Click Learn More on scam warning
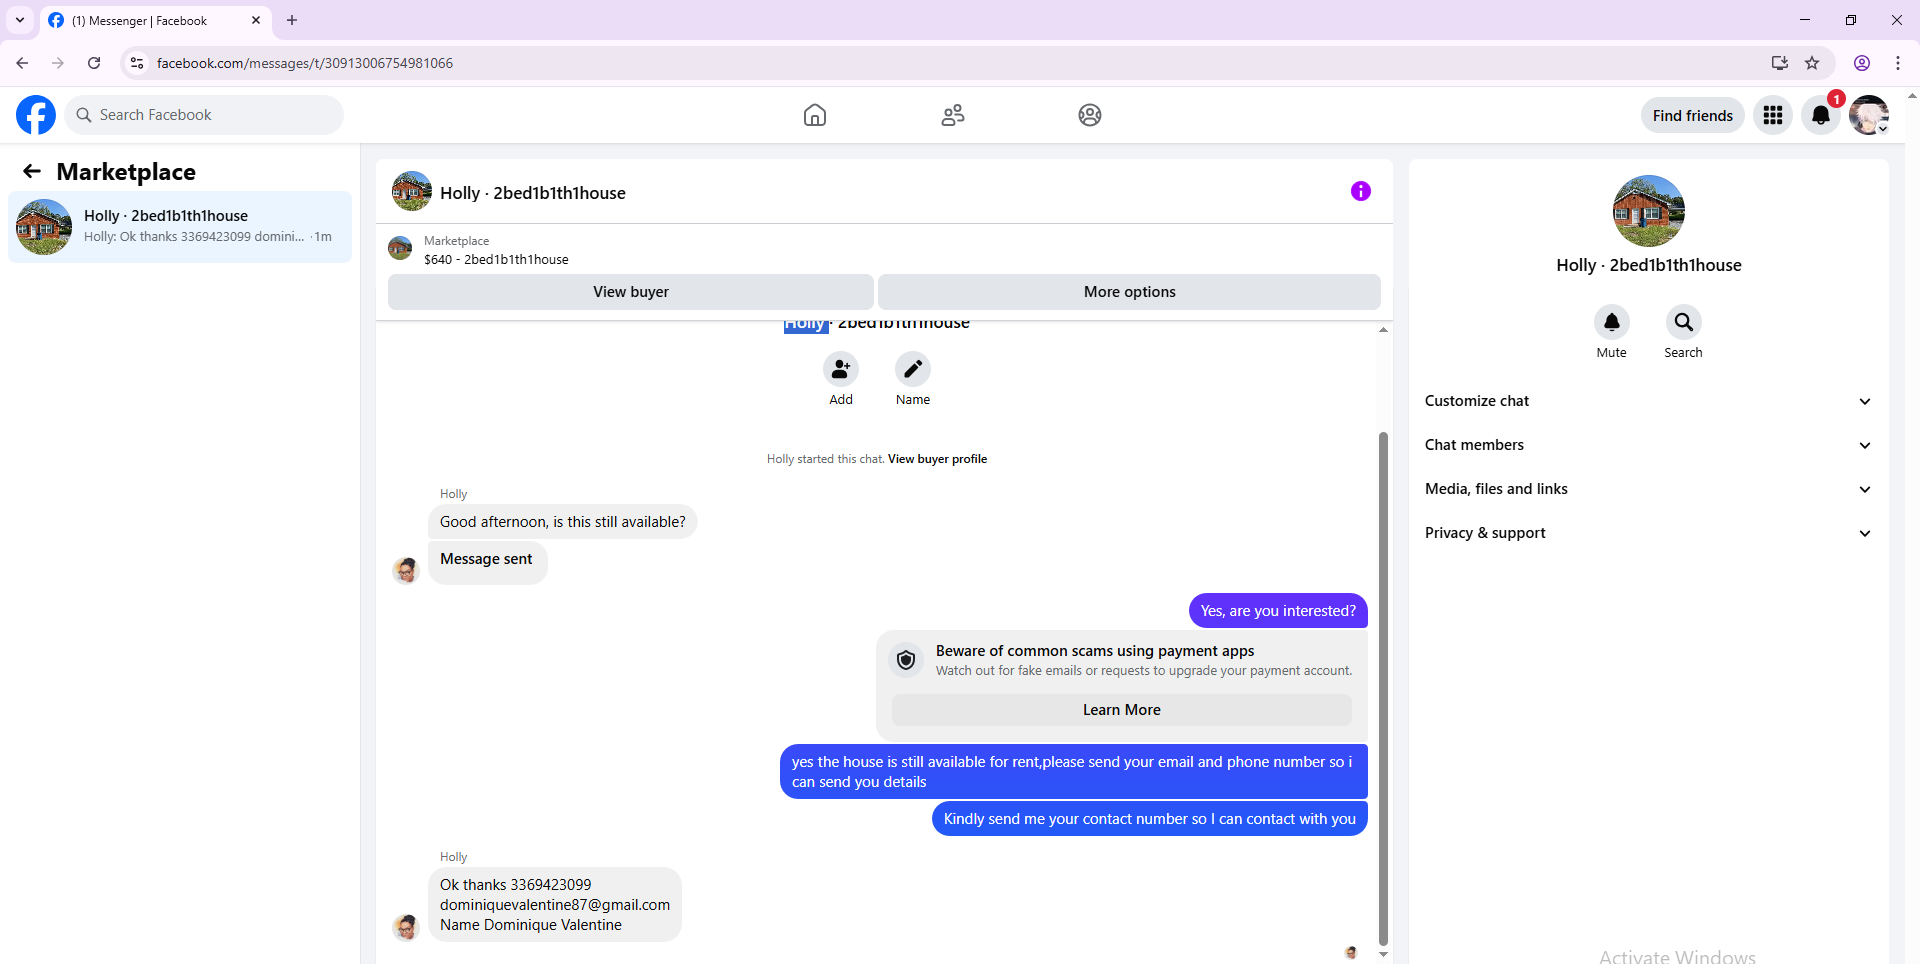 pos(1122,710)
